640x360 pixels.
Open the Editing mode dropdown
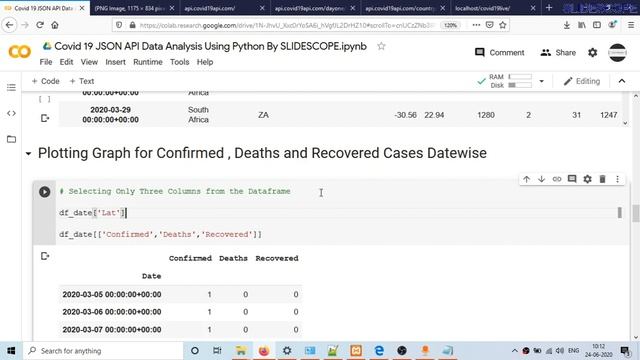click(582, 81)
